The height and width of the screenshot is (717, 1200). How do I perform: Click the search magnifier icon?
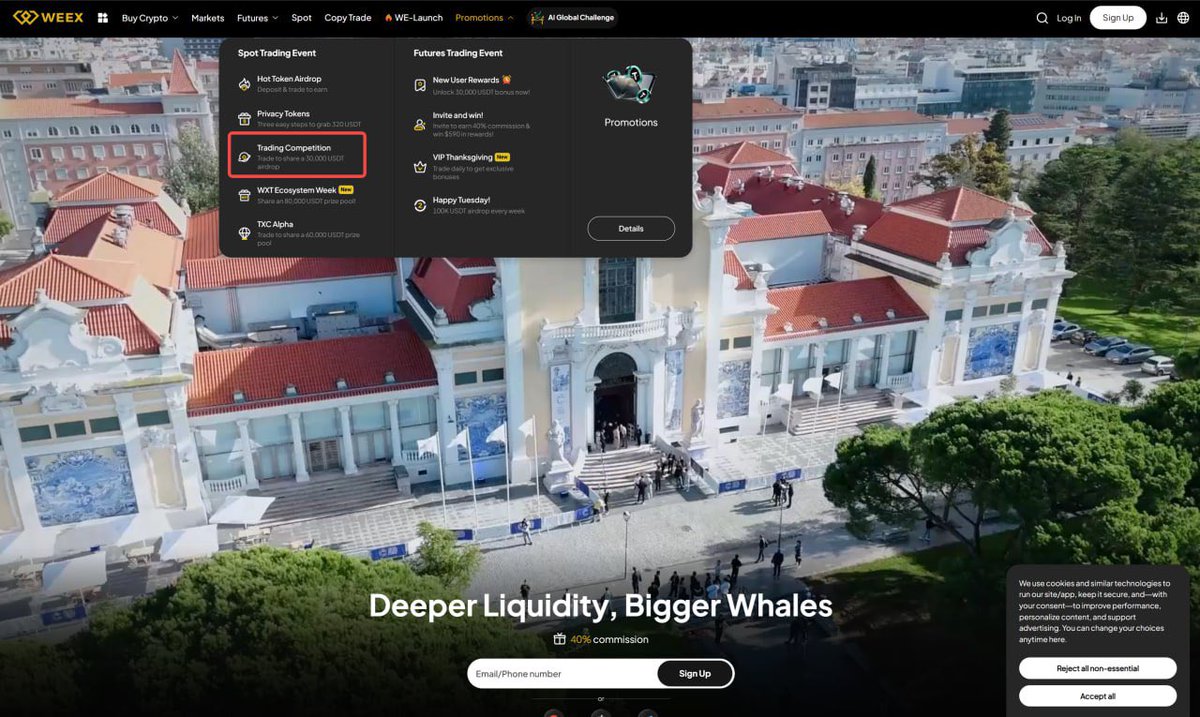click(1041, 17)
